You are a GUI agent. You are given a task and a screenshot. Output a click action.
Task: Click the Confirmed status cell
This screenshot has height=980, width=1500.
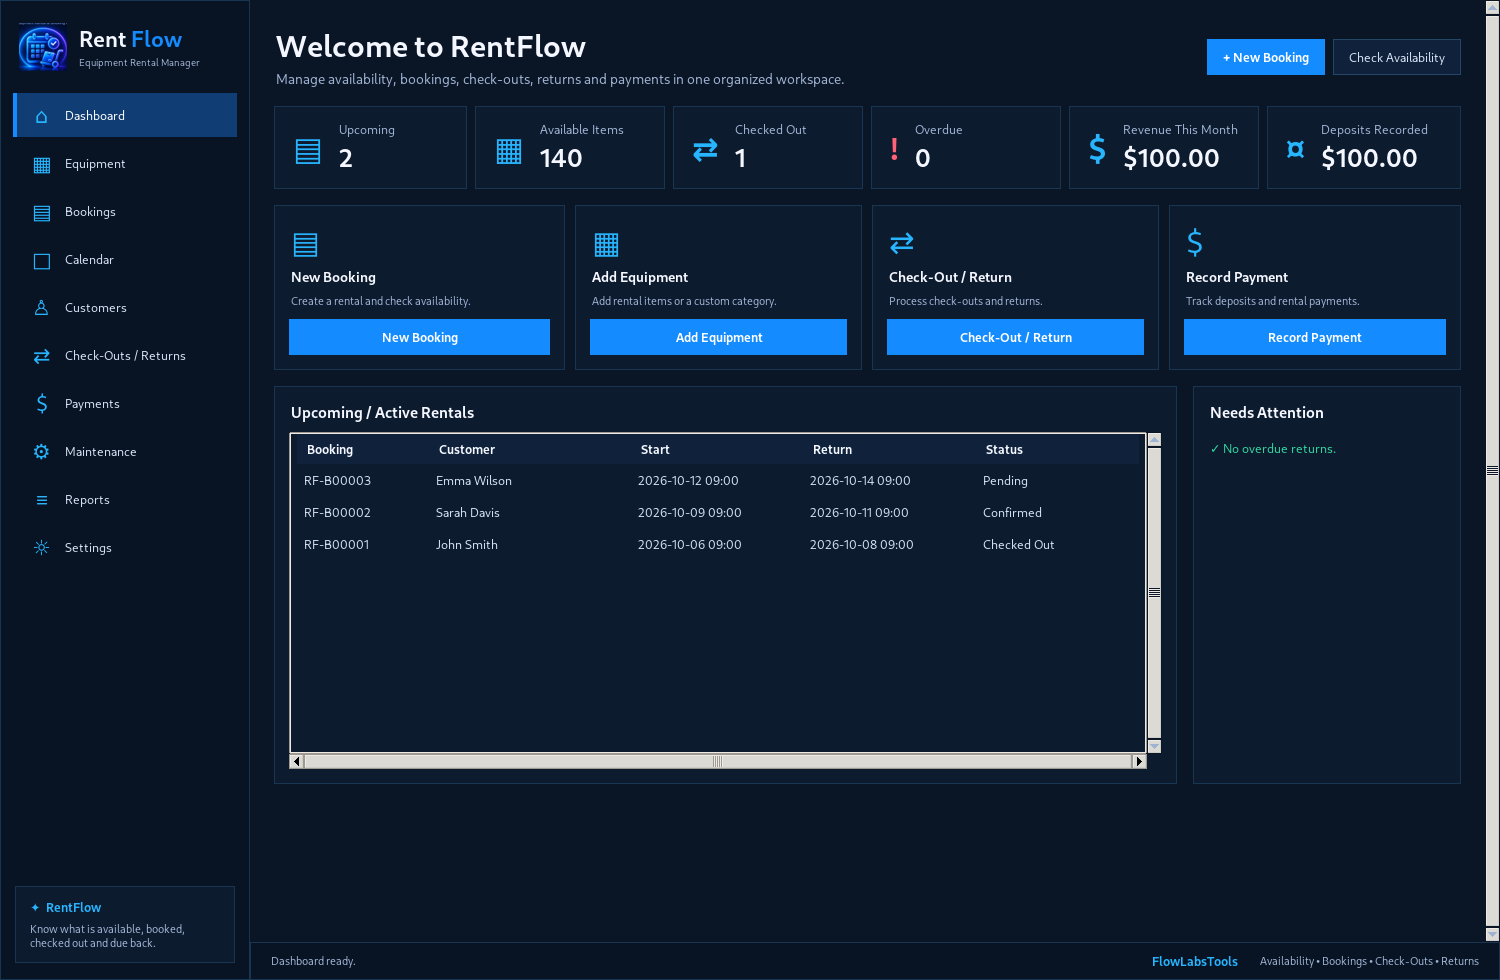click(1012, 513)
